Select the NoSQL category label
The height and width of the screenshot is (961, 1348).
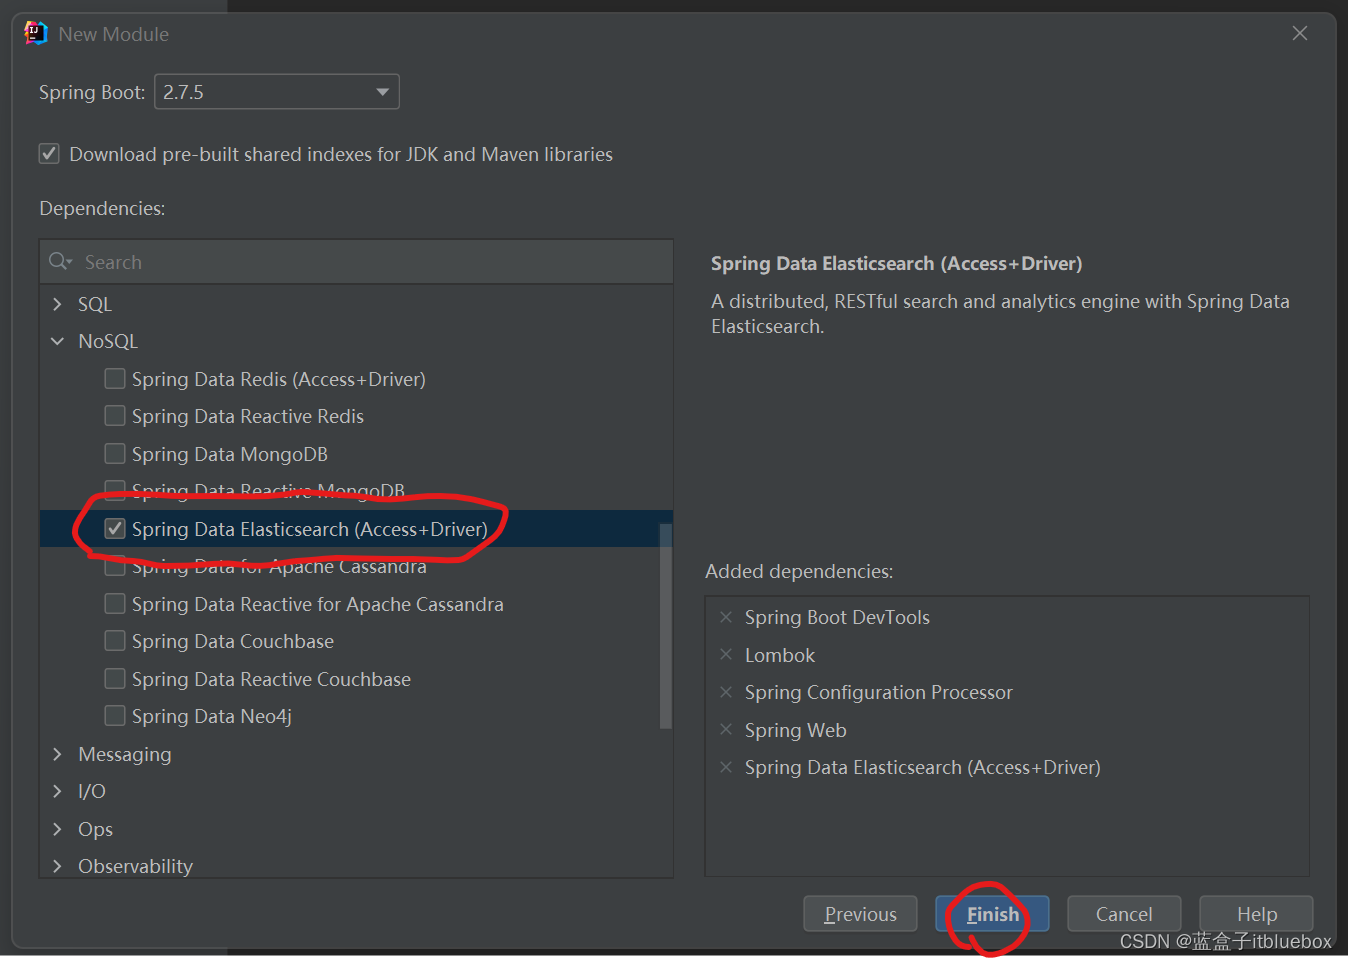pos(108,341)
